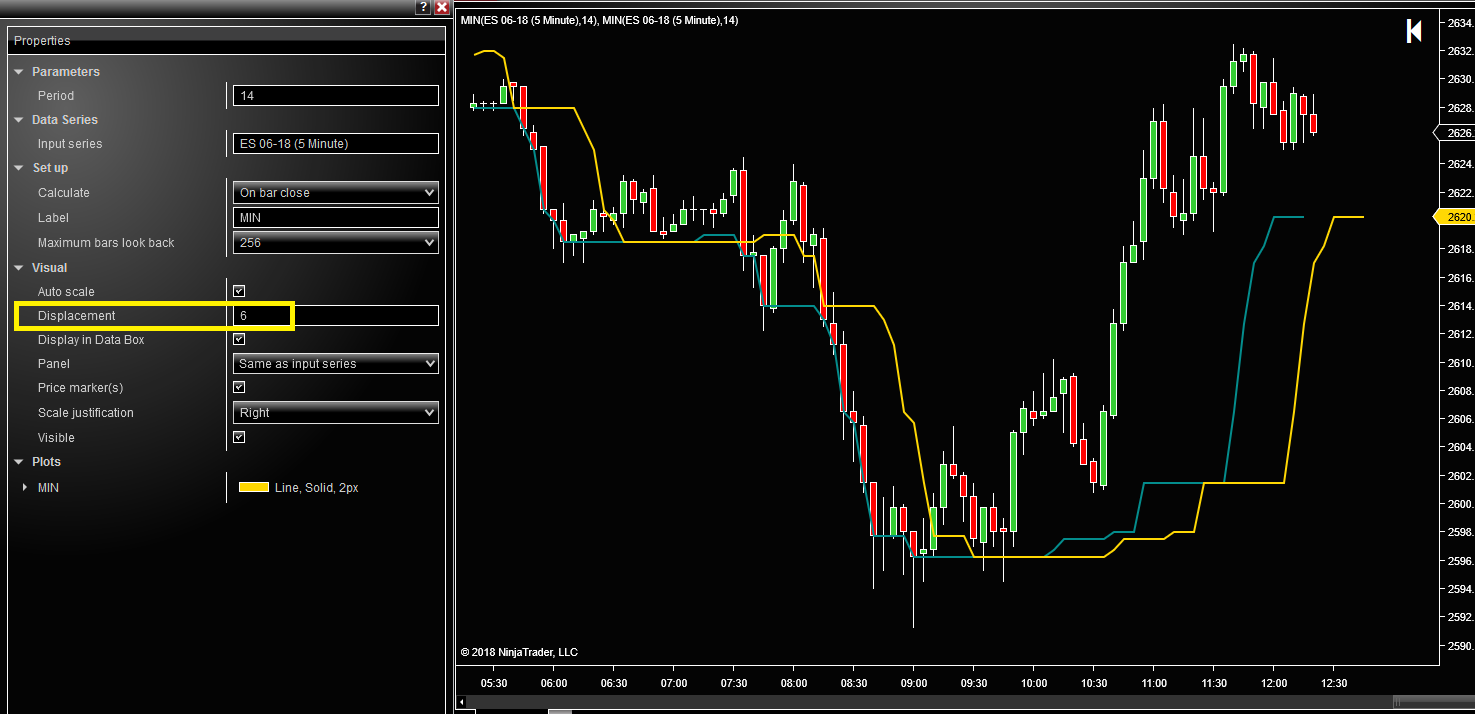
Task: Edit the Label field showing MIN
Action: click(x=336, y=218)
